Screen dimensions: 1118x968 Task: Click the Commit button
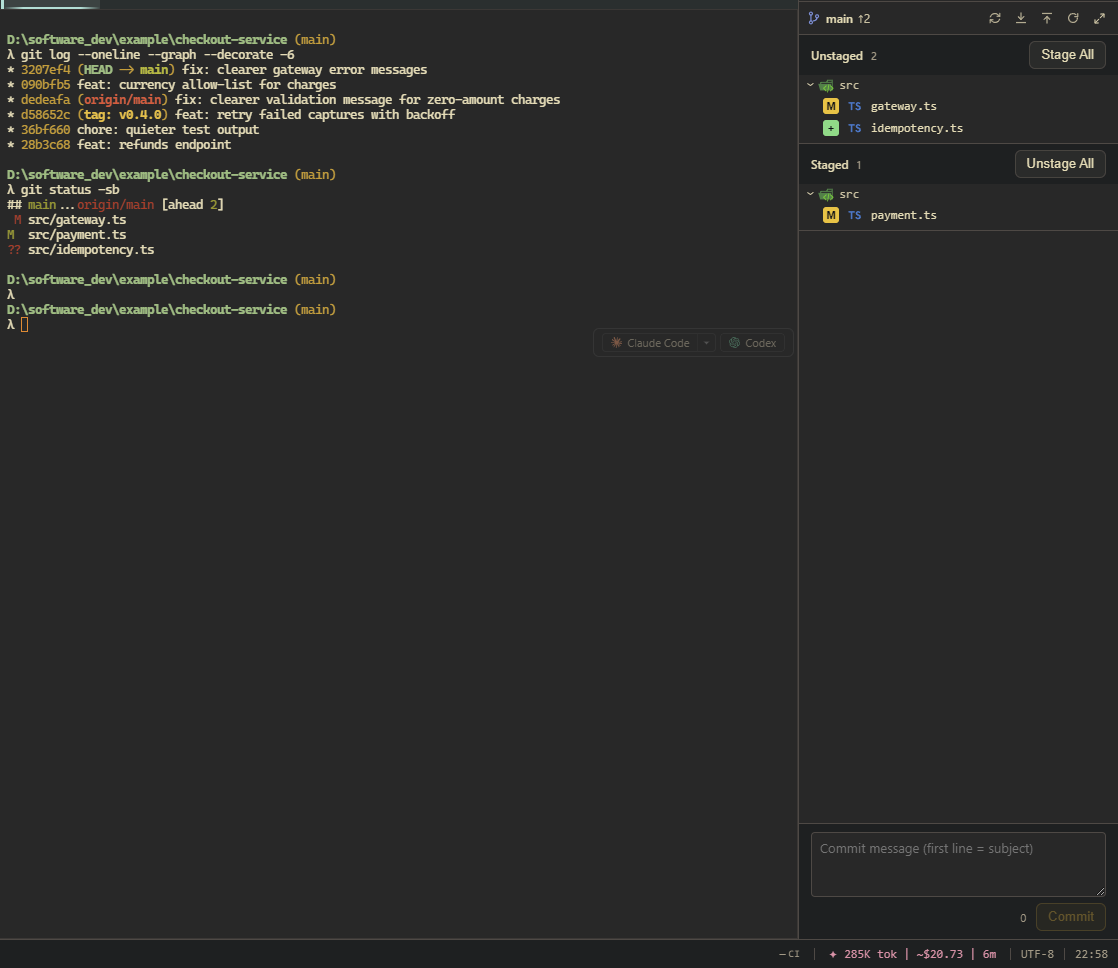[x=1070, y=917]
